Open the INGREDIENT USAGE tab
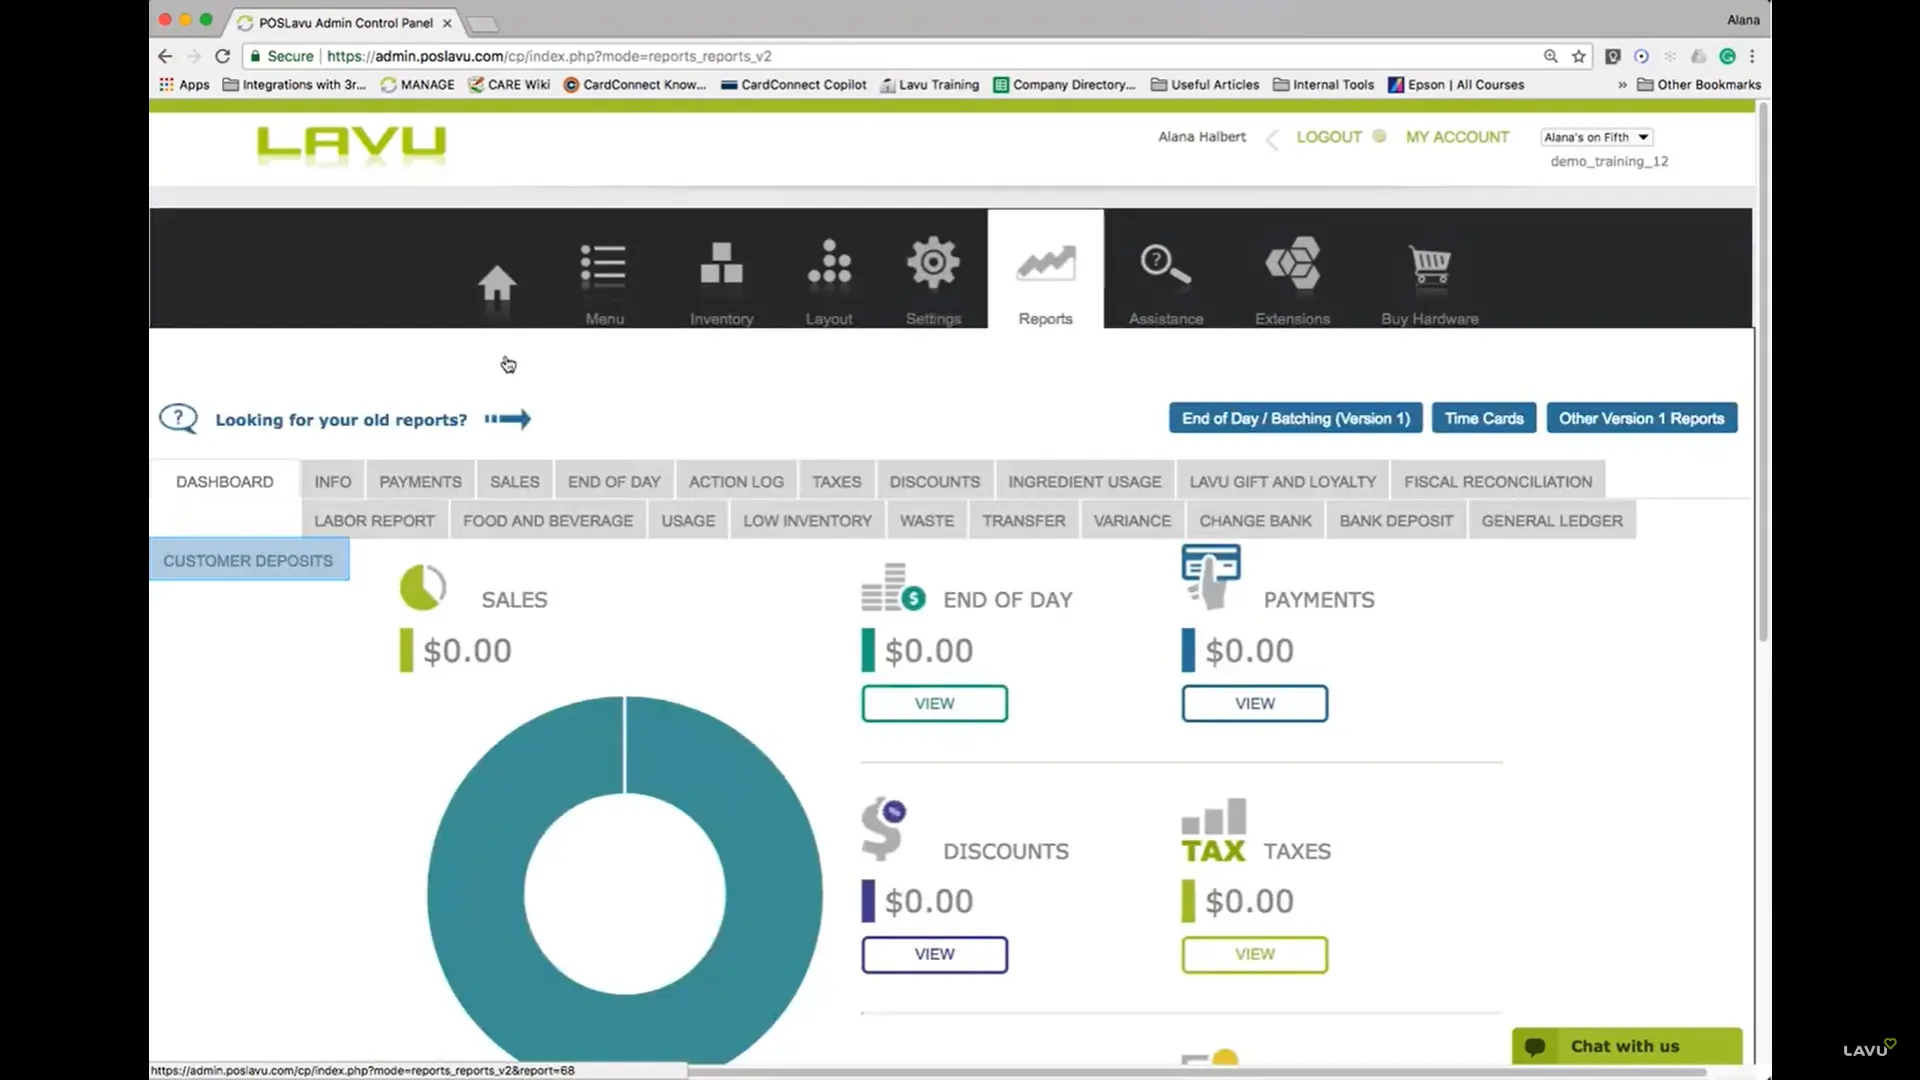This screenshot has height=1080, width=1920. coord(1085,481)
